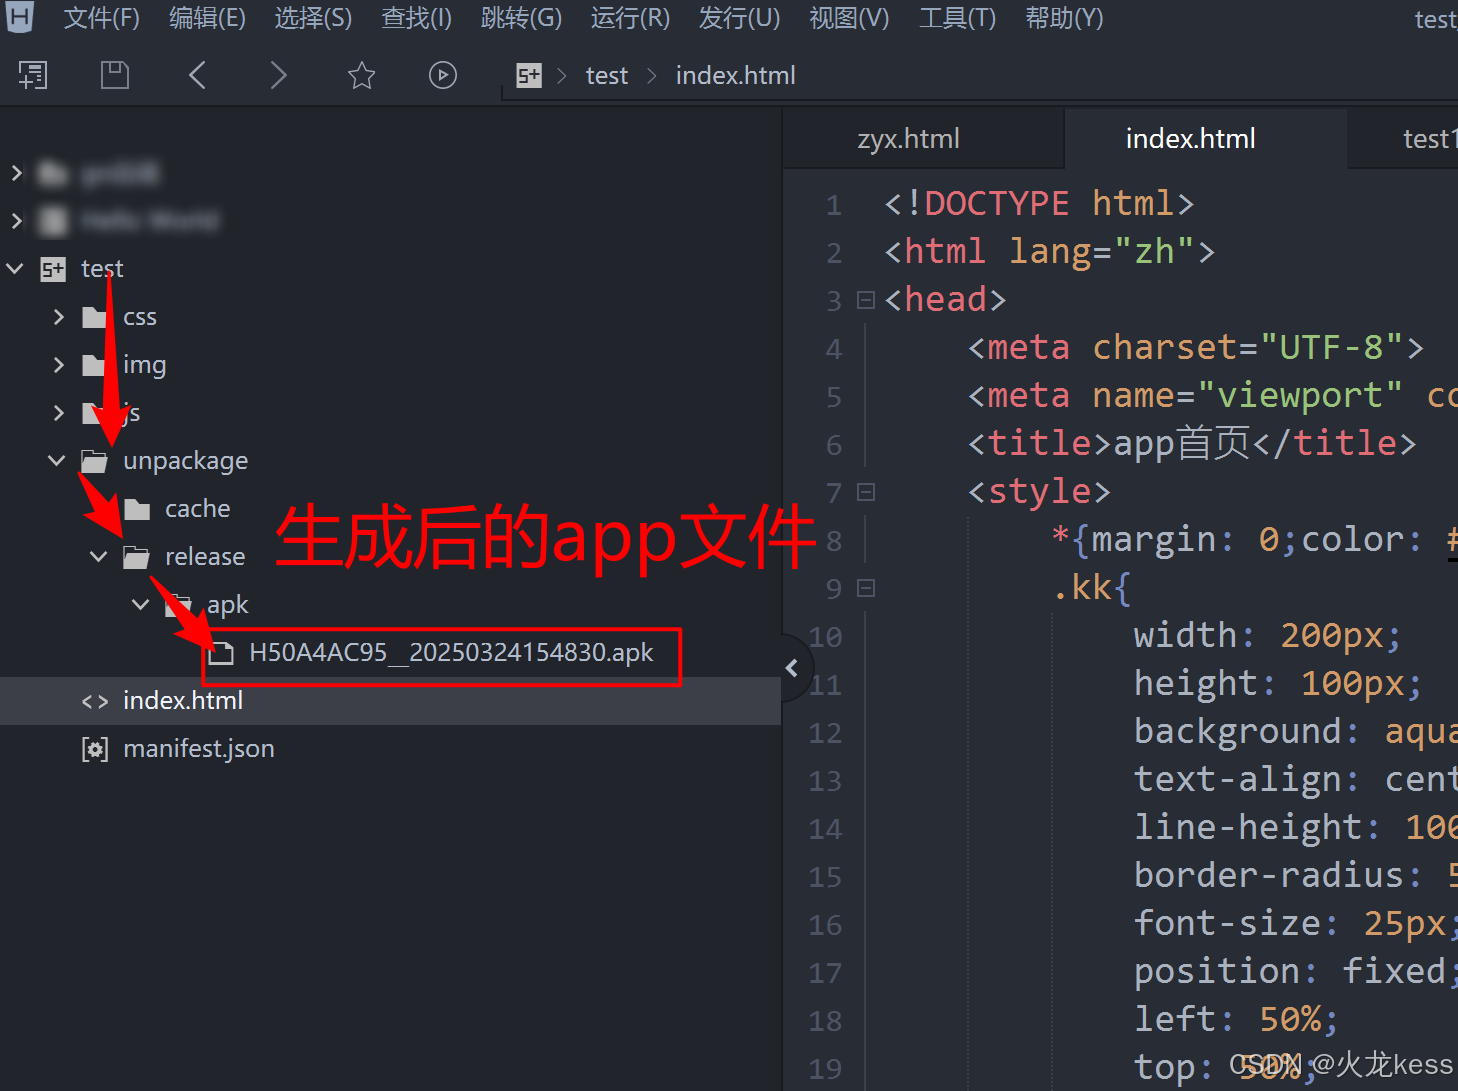Go back with the left arrow icon
This screenshot has width=1458, height=1091.
click(x=197, y=75)
